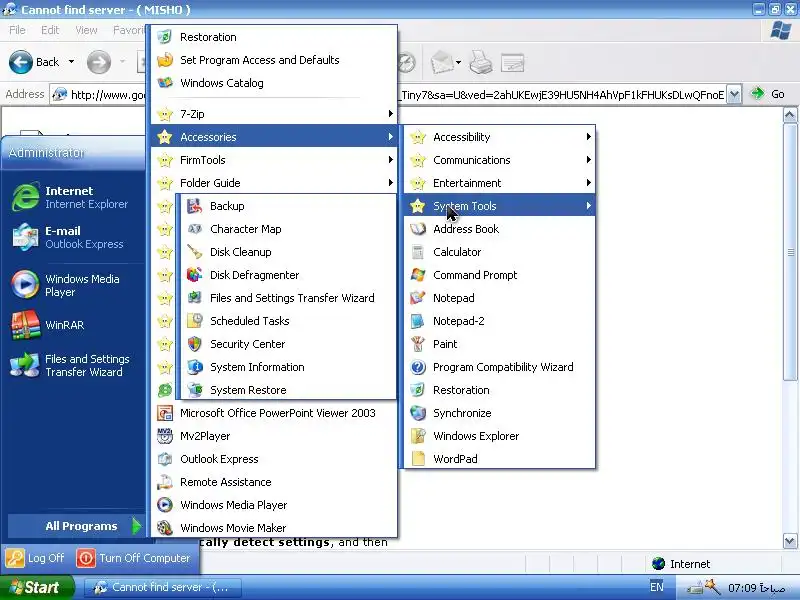800x600 pixels.
Task: Expand the Accessories submenu
Action: (274, 137)
